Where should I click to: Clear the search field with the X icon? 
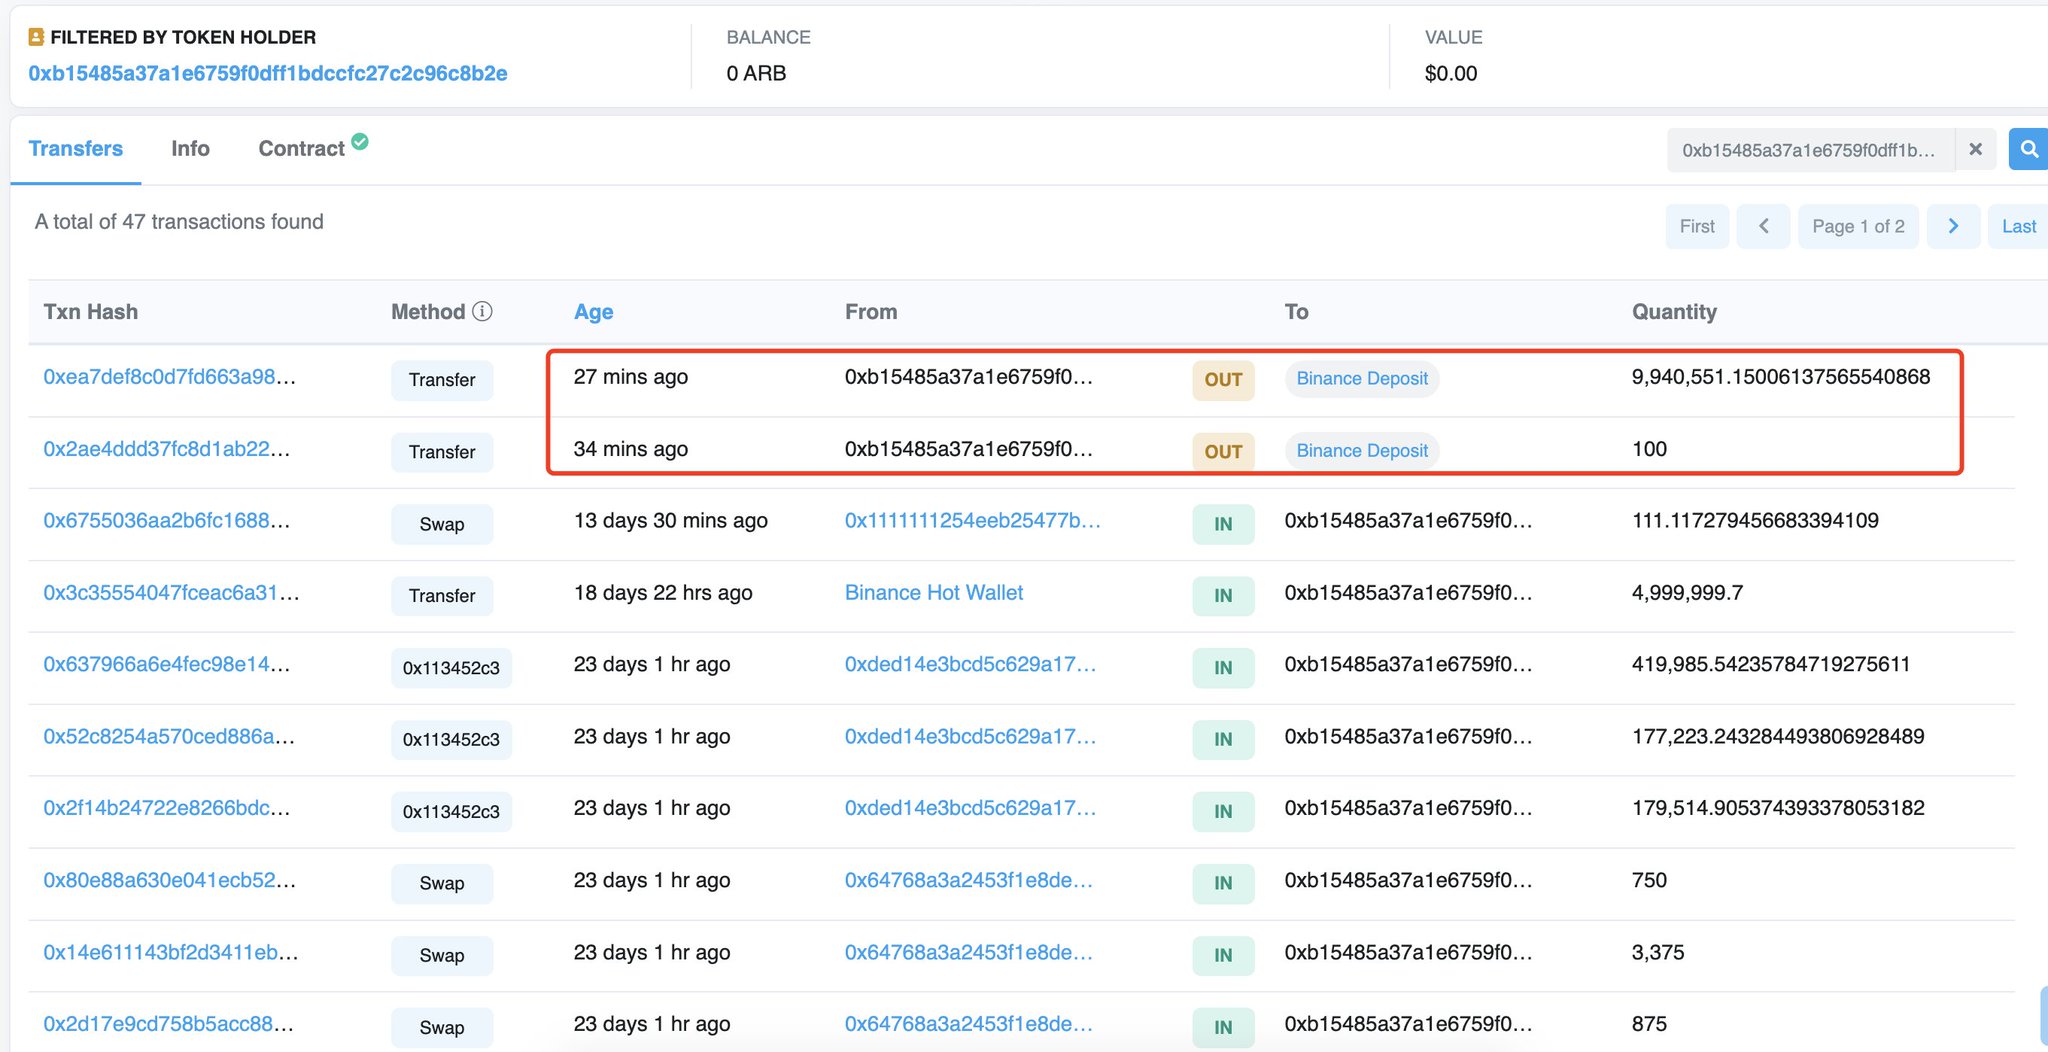[1976, 149]
